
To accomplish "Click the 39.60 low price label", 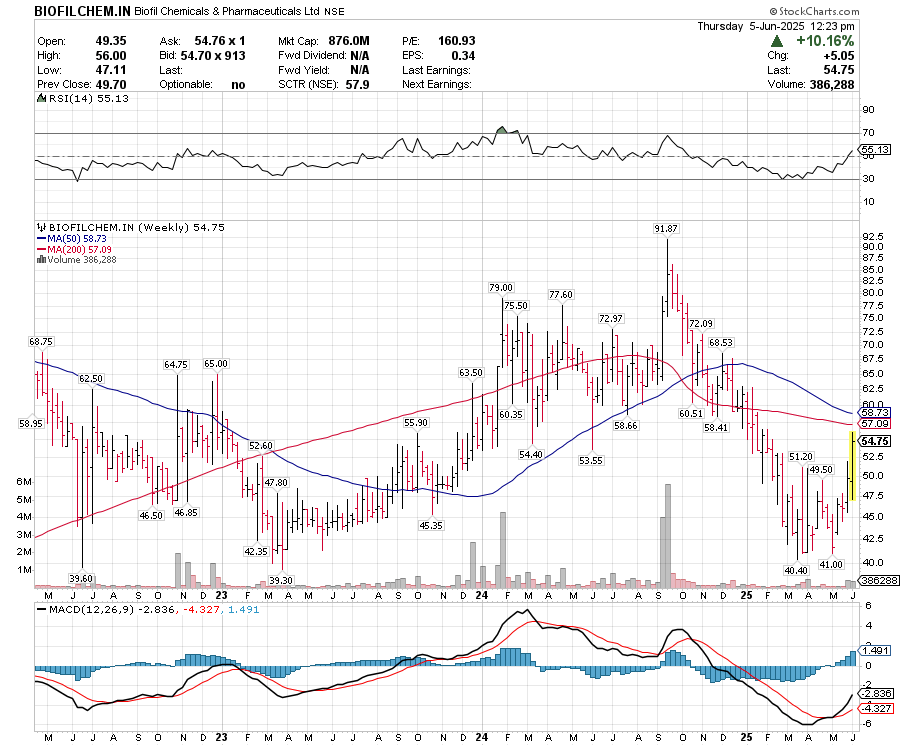I will click(x=81, y=578).
